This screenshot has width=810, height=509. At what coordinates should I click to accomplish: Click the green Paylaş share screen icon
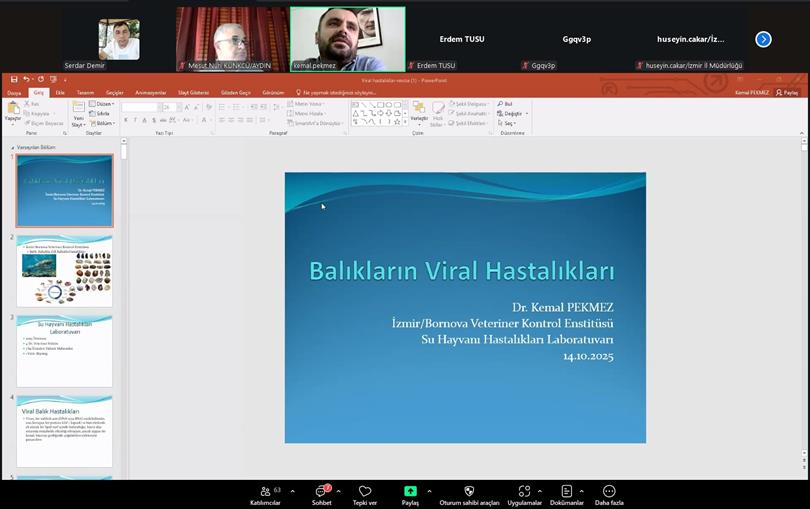click(x=410, y=491)
